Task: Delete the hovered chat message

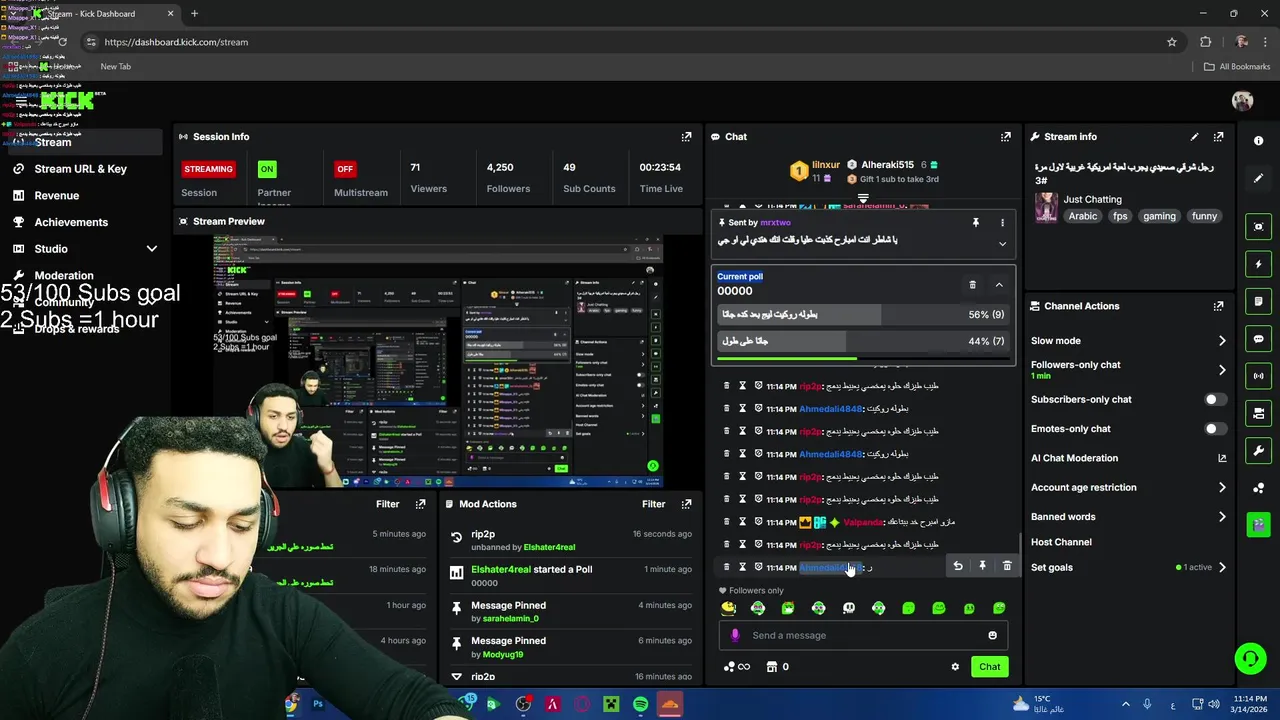Action: [1007, 566]
